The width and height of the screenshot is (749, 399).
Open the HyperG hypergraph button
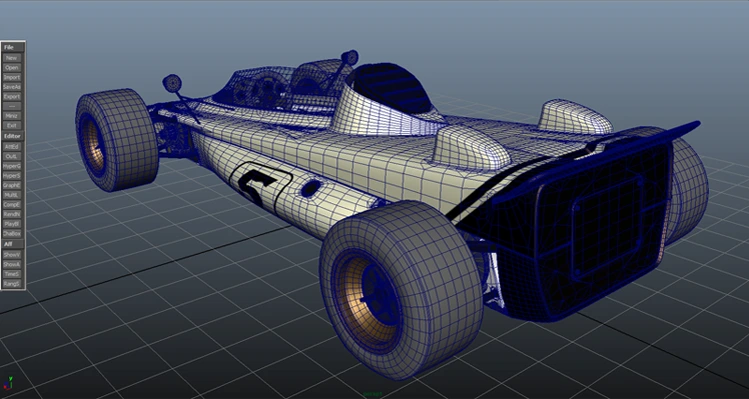click(11, 166)
